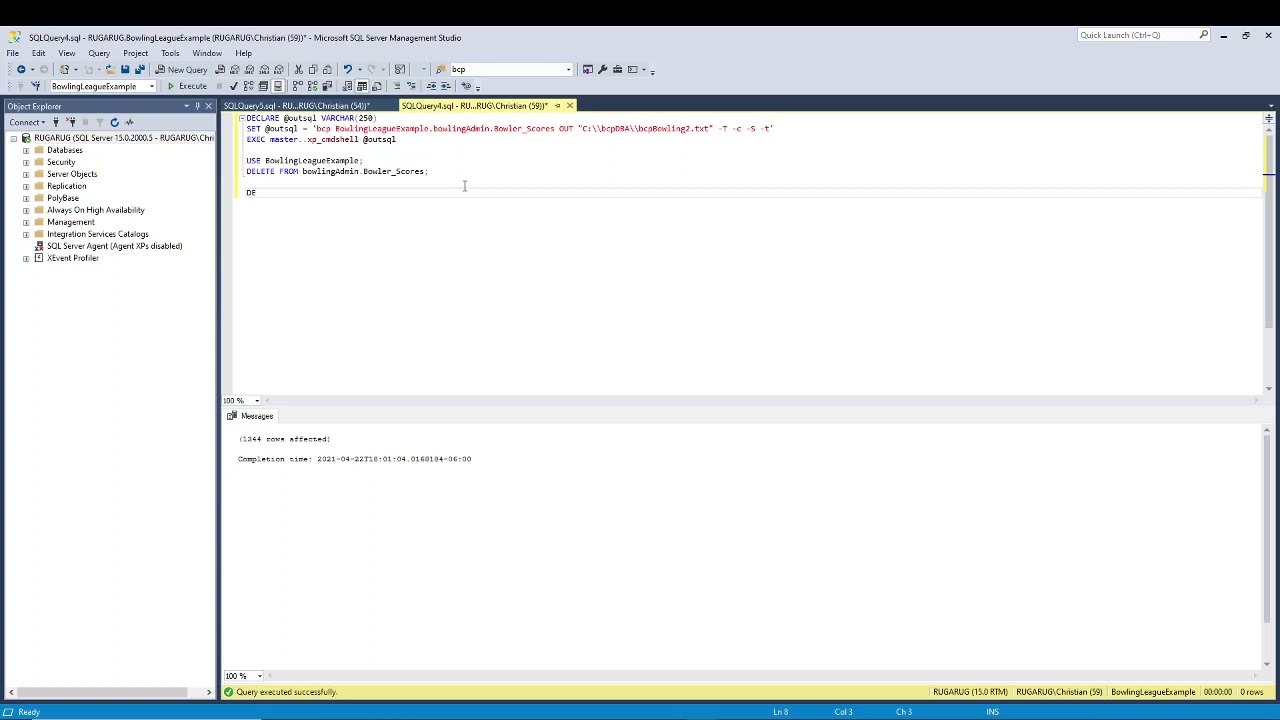Click the Display Estimated Execution Plan icon

249,86
